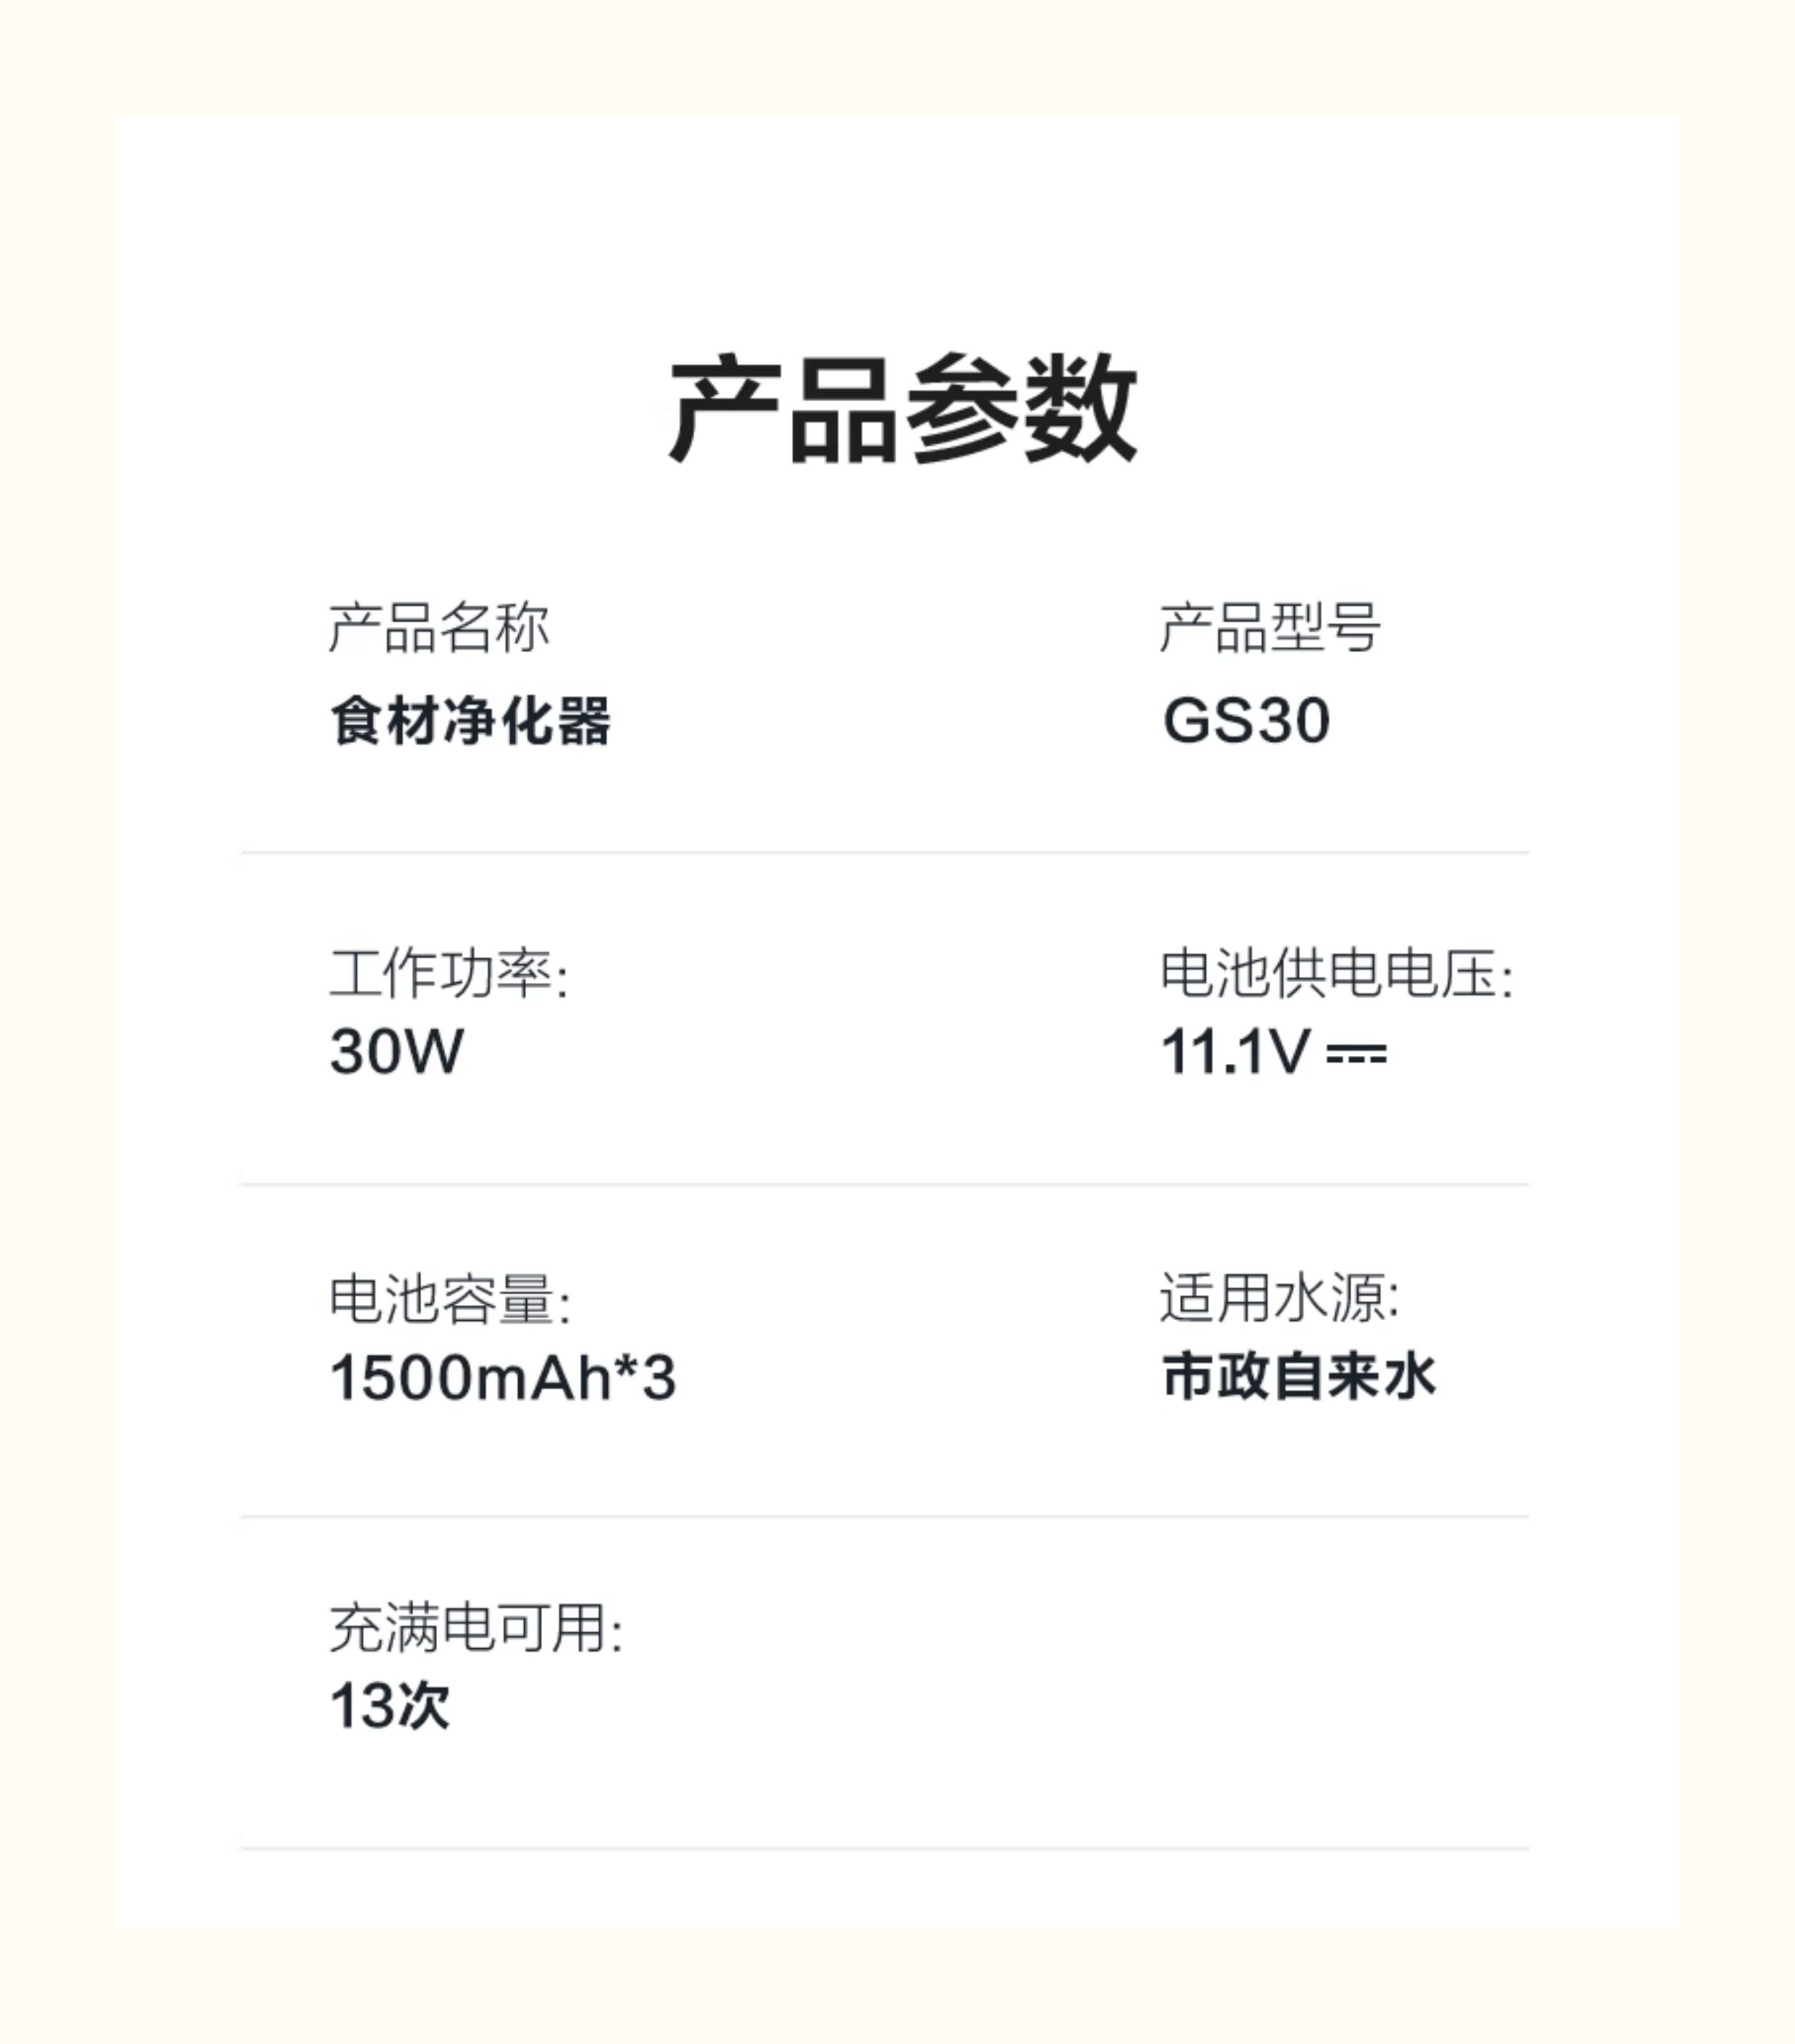Click the 产品参数 heading
The image size is (1795, 2044).
(x=902, y=408)
